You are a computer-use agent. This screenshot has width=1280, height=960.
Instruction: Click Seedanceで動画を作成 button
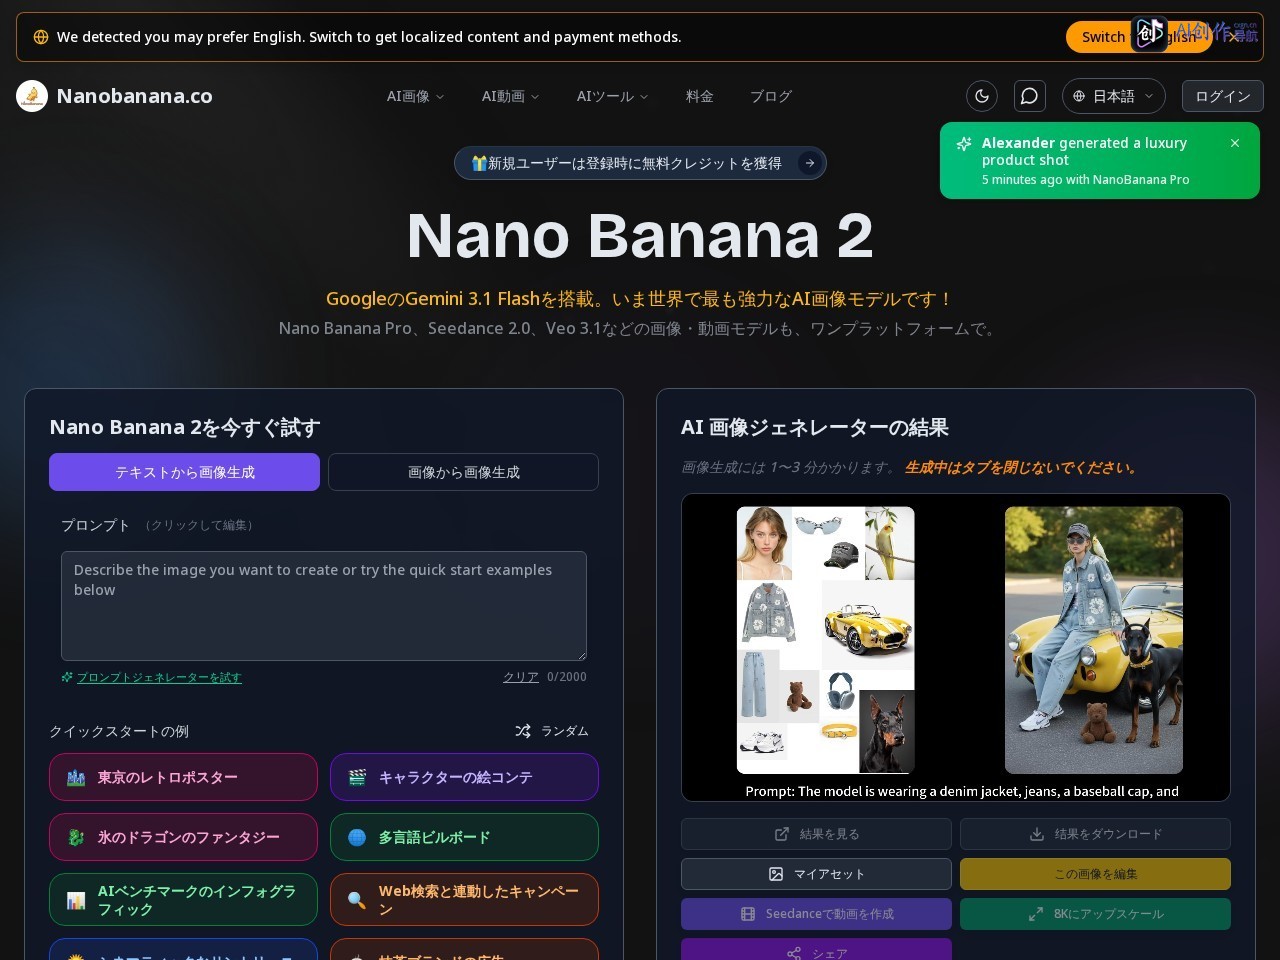click(816, 914)
